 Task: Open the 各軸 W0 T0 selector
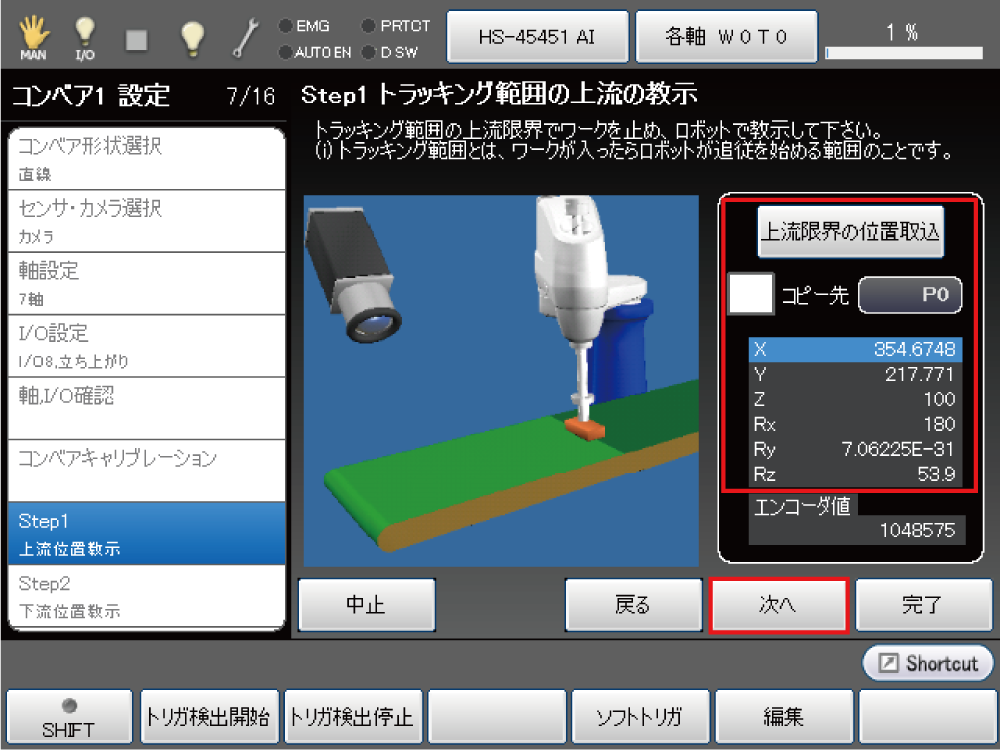[727, 37]
